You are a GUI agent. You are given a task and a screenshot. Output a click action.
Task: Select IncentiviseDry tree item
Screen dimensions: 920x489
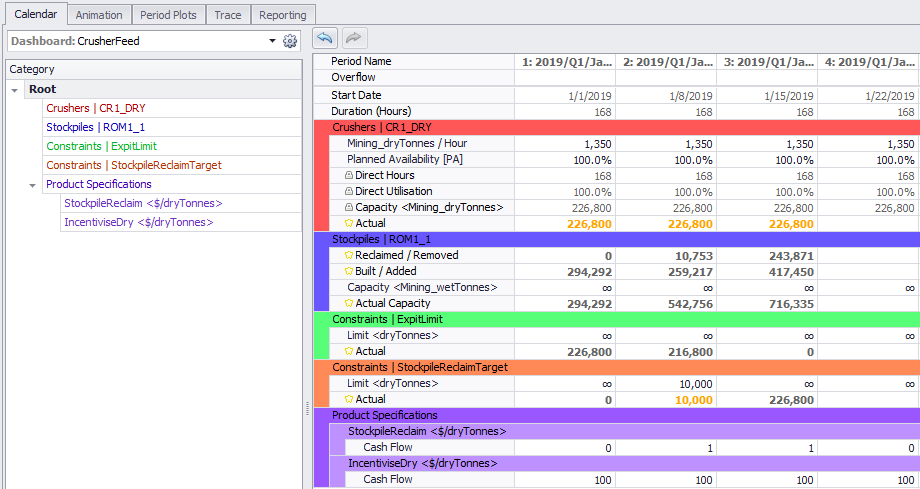140,222
